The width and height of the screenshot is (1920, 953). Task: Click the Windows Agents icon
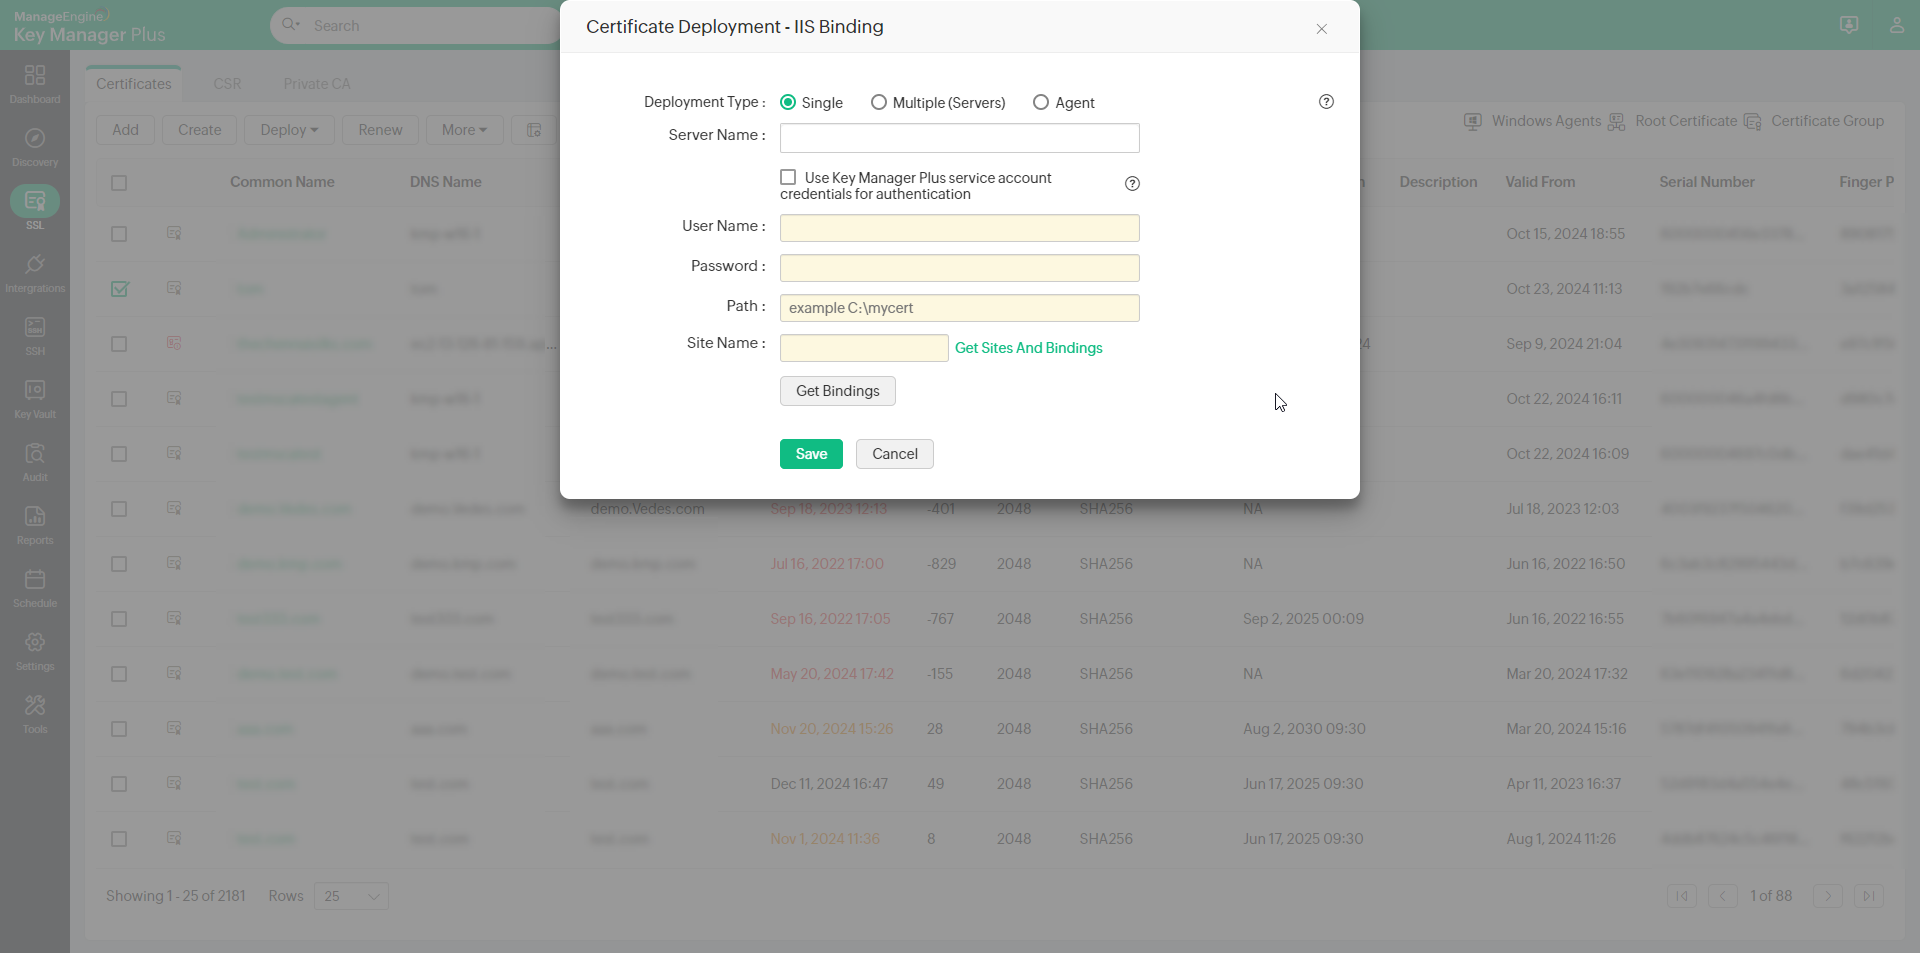pyautogui.click(x=1473, y=121)
